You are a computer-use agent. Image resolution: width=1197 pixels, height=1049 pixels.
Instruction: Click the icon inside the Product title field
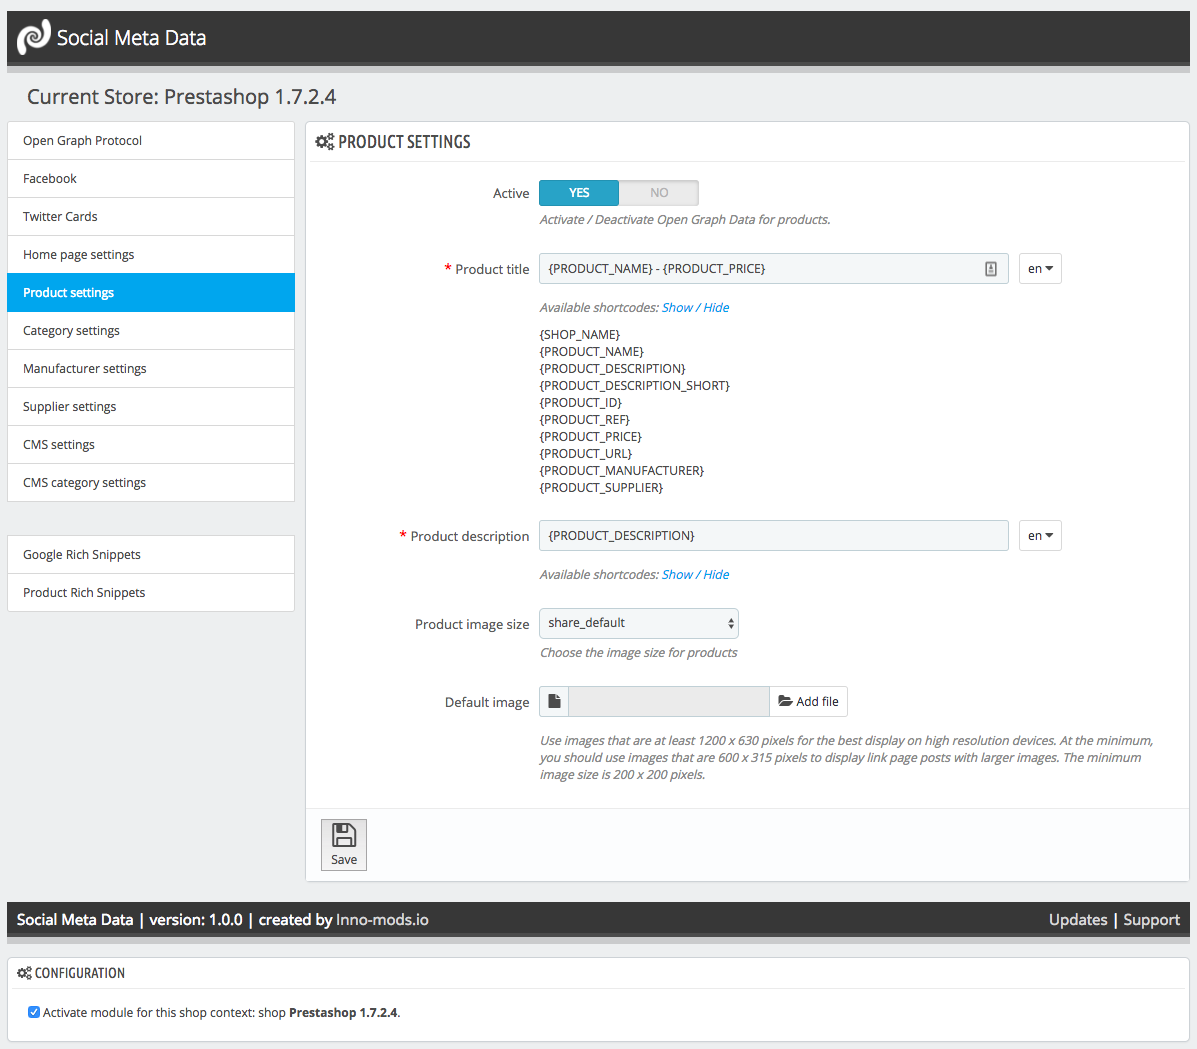coord(990,269)
